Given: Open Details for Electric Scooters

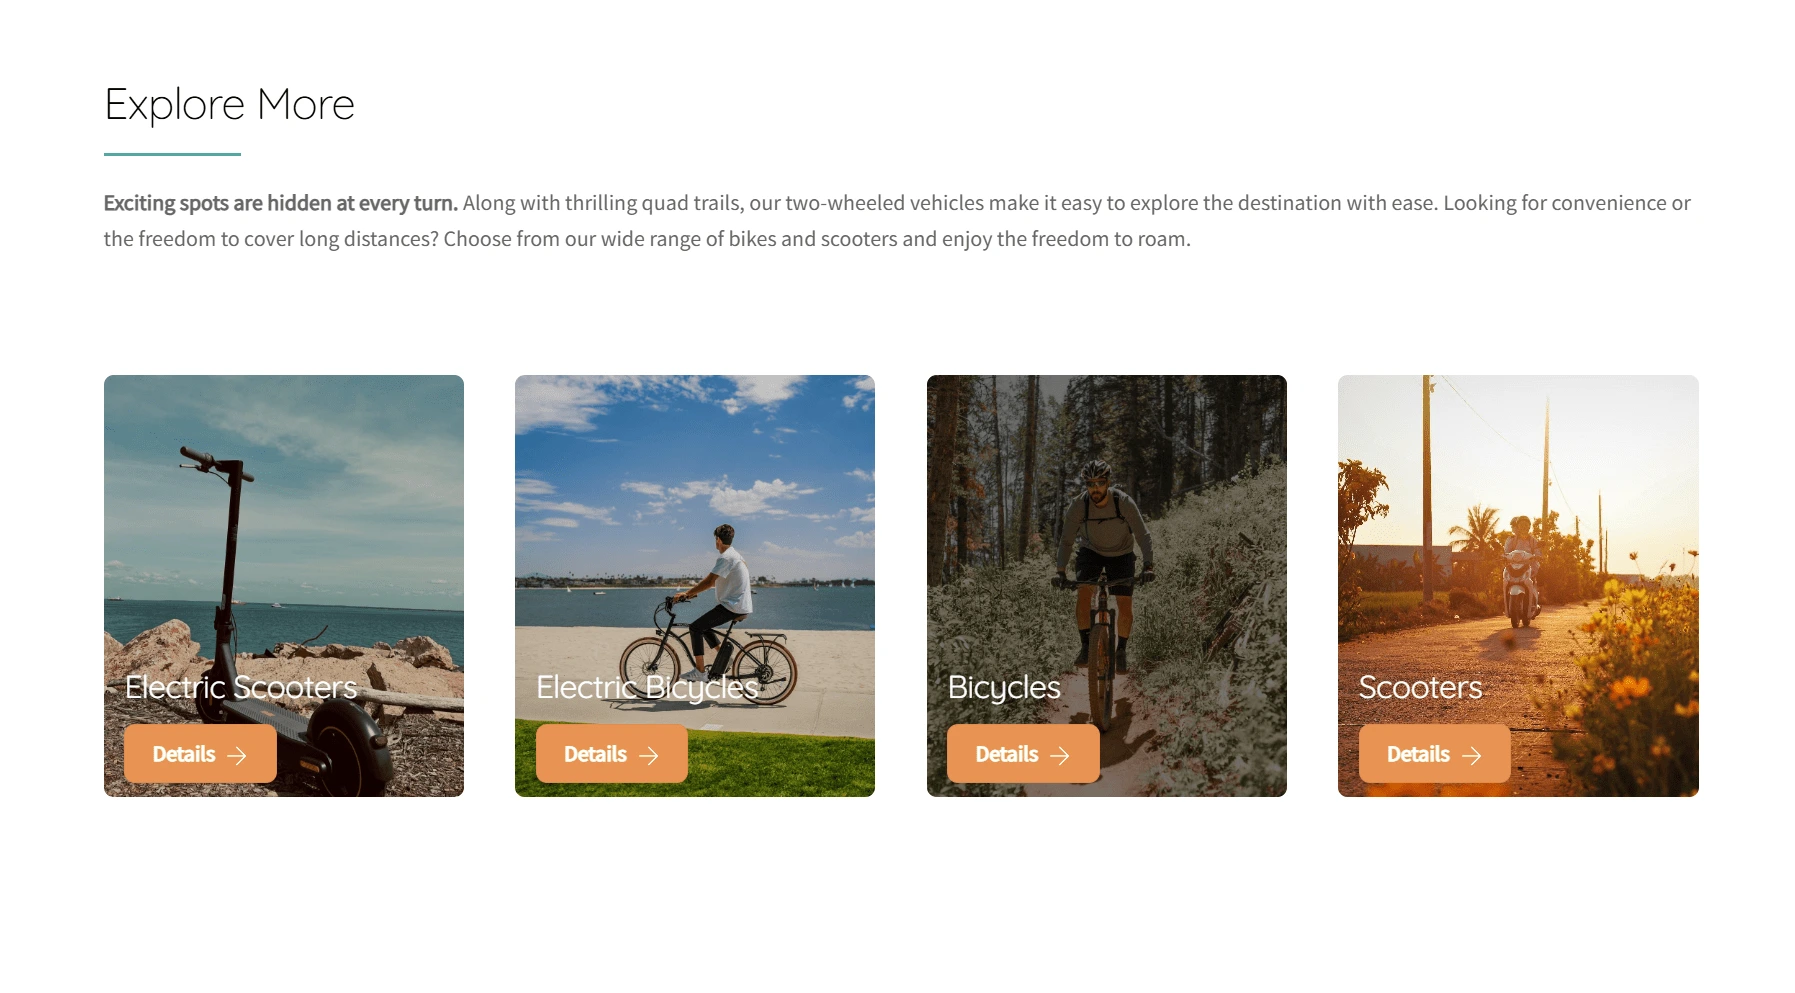Looking at the screenshot, I should click(200, 754).
